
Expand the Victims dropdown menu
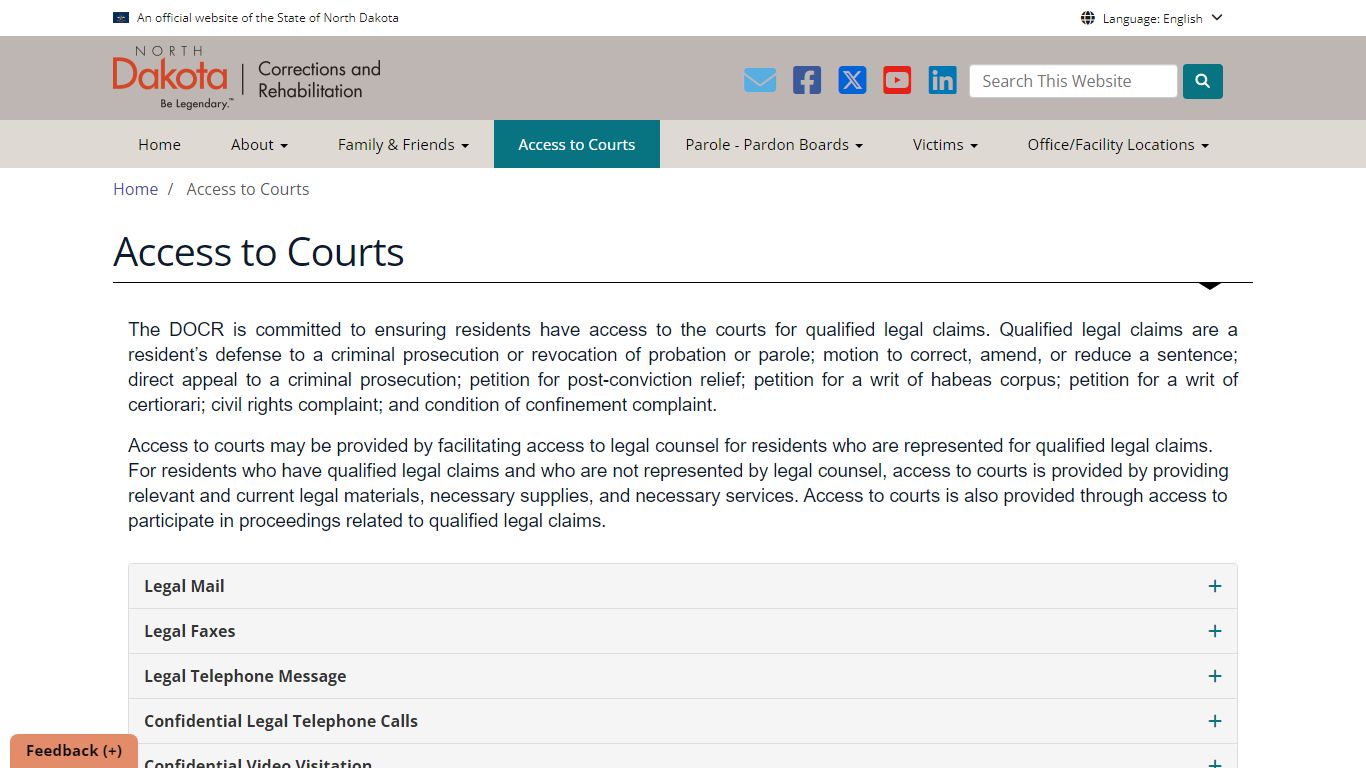point(945,144)
